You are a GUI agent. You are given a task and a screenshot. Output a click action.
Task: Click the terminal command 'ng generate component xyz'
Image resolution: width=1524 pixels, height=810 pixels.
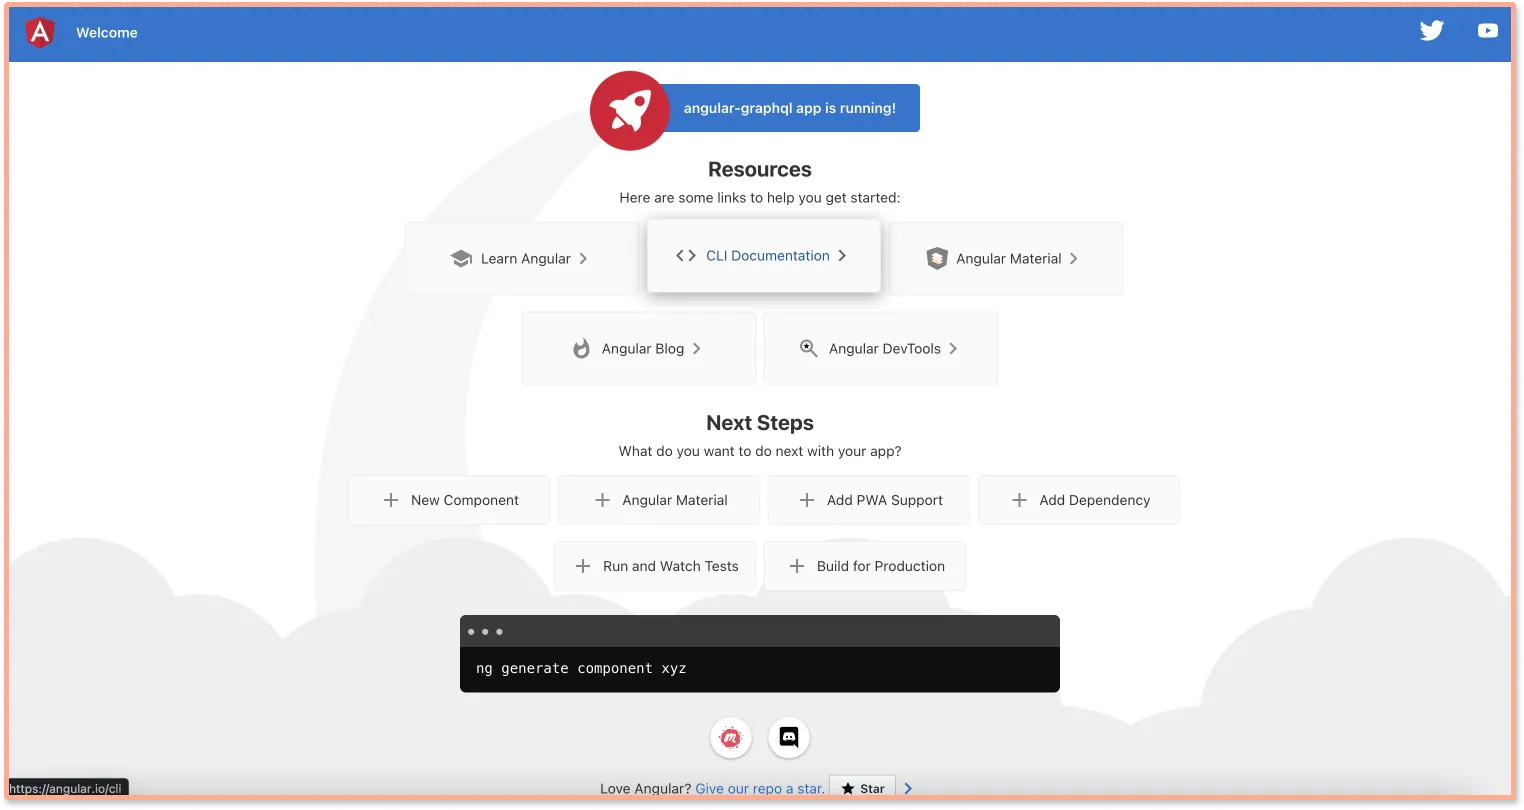coord(581,668)
